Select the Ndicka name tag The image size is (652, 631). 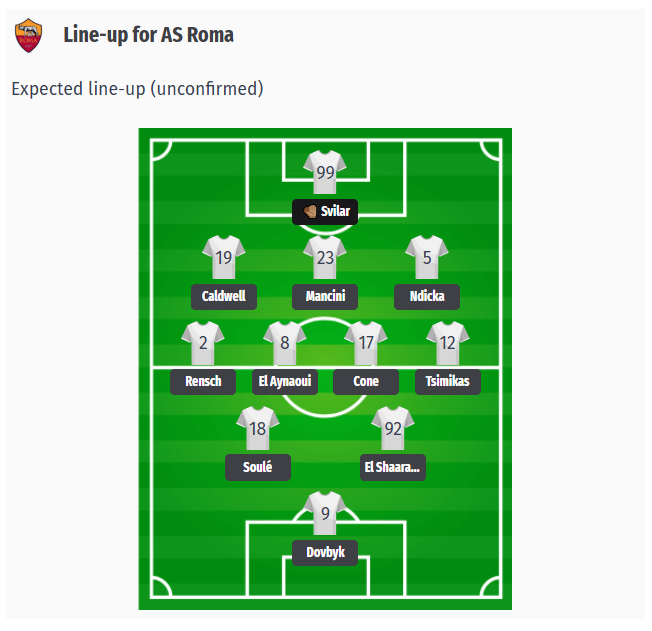[x=427, y=297]
